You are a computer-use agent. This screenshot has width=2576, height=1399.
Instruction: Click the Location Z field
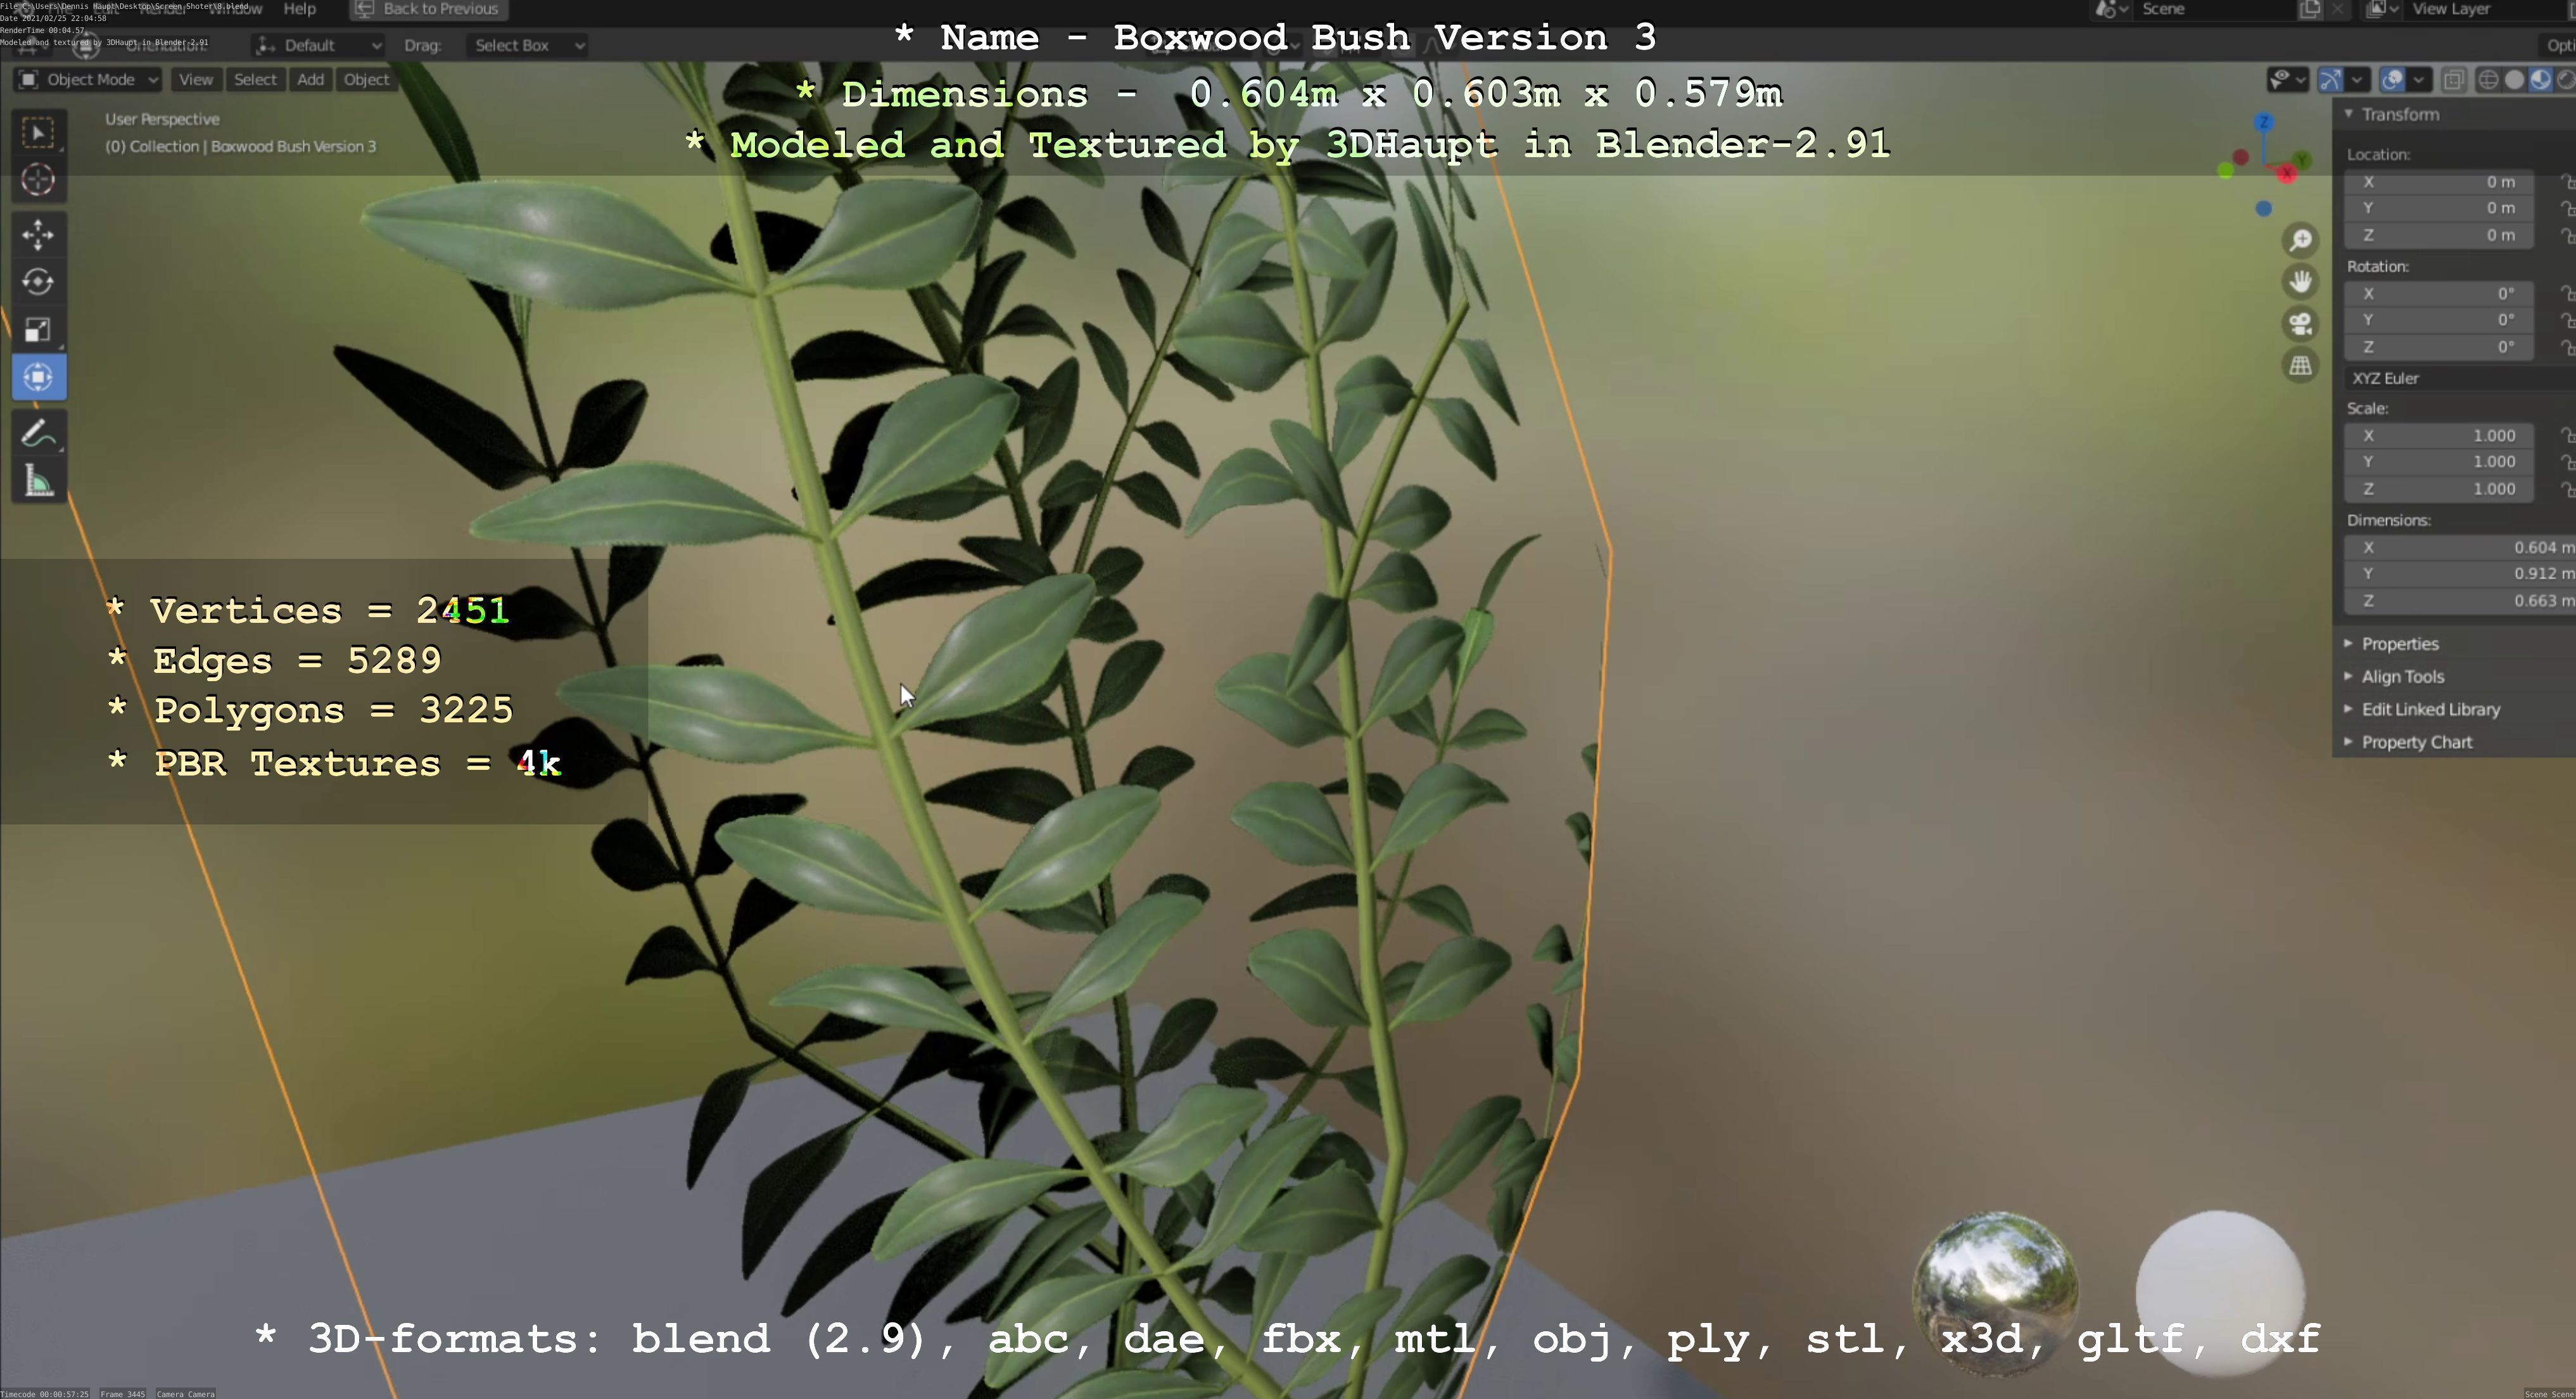2439,235
